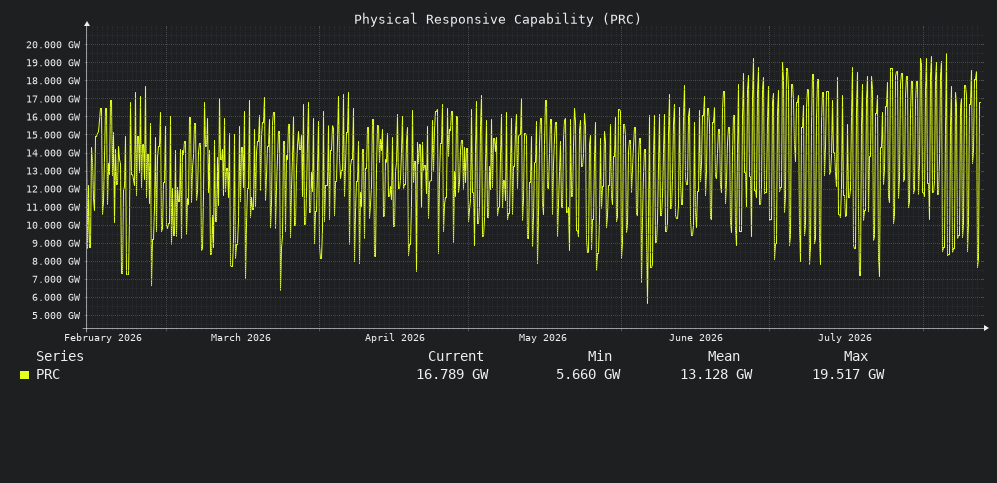Screen dimensions: 997x483
Task: Click the Max value 19.517 GW
Action: pos(848,374)
